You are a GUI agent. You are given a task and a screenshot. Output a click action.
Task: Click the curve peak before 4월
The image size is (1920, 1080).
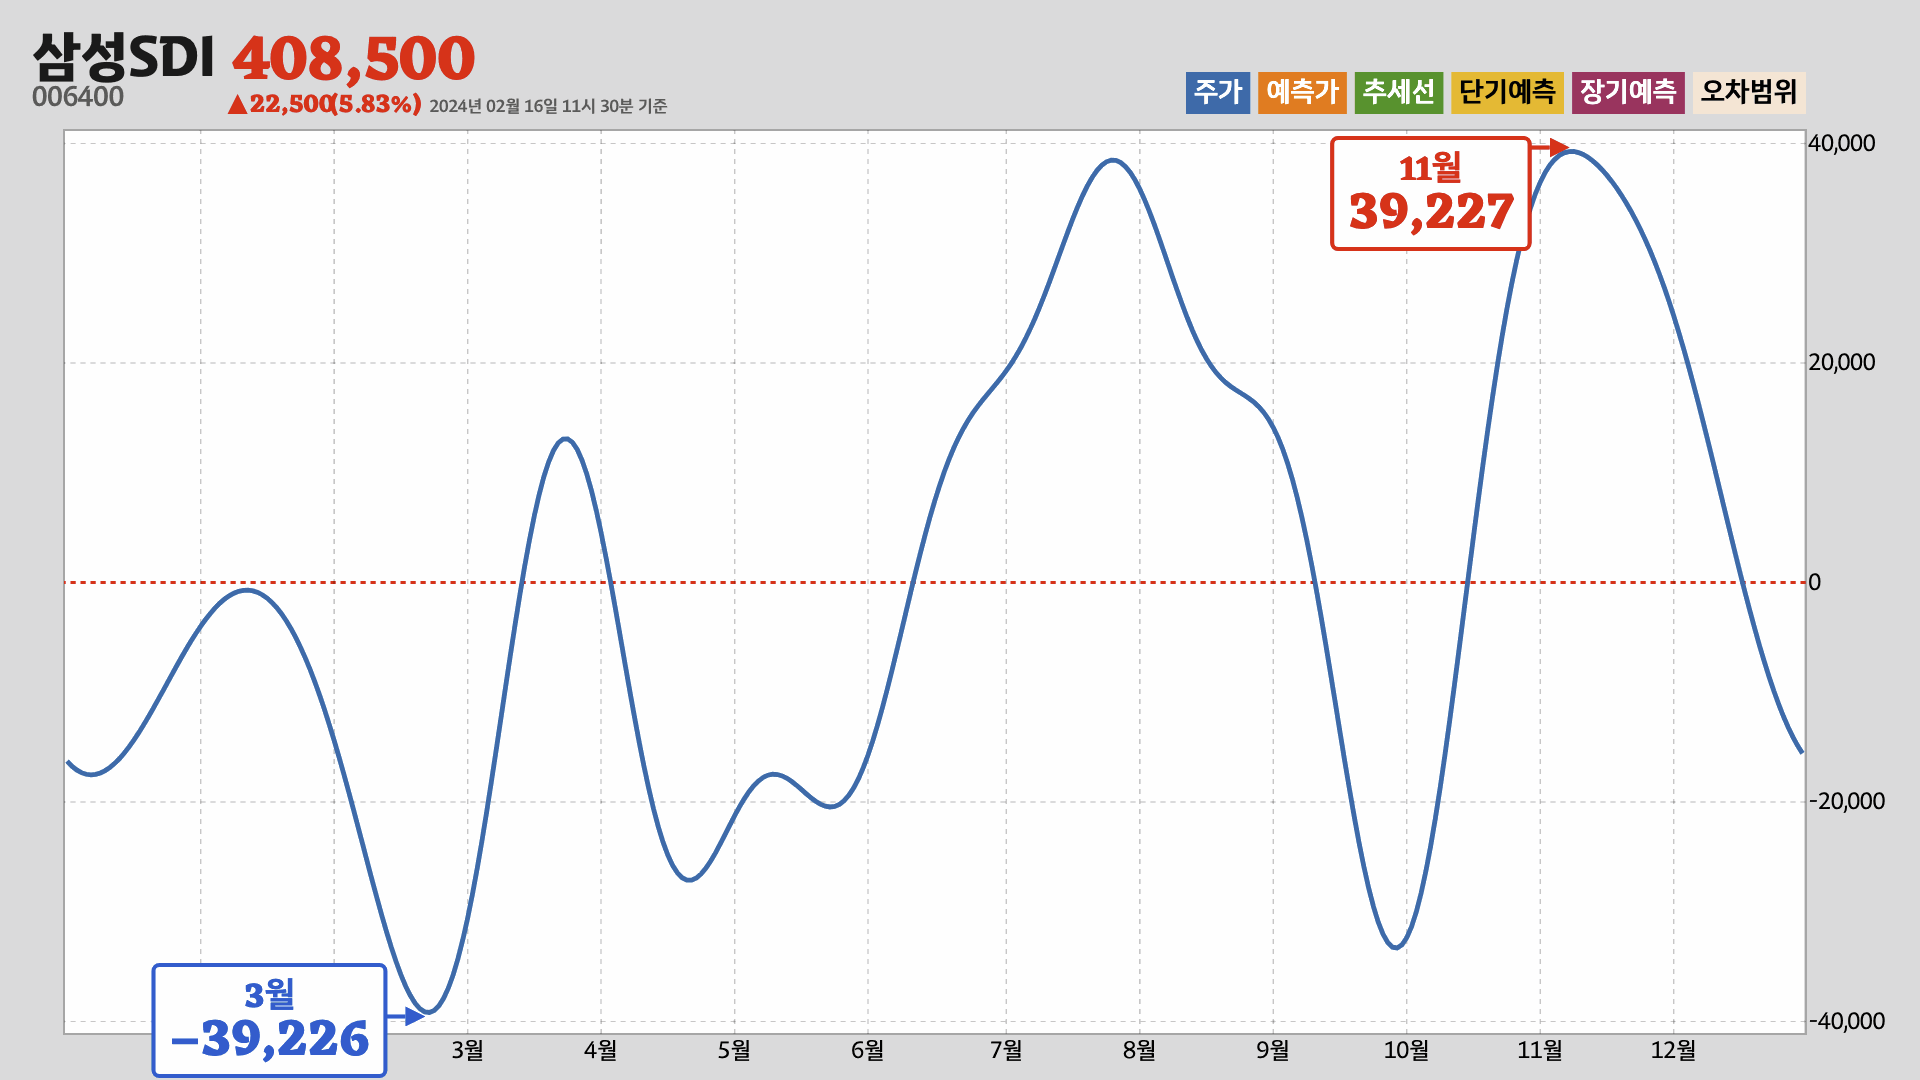pyautogui.click(x=566, y=439)
